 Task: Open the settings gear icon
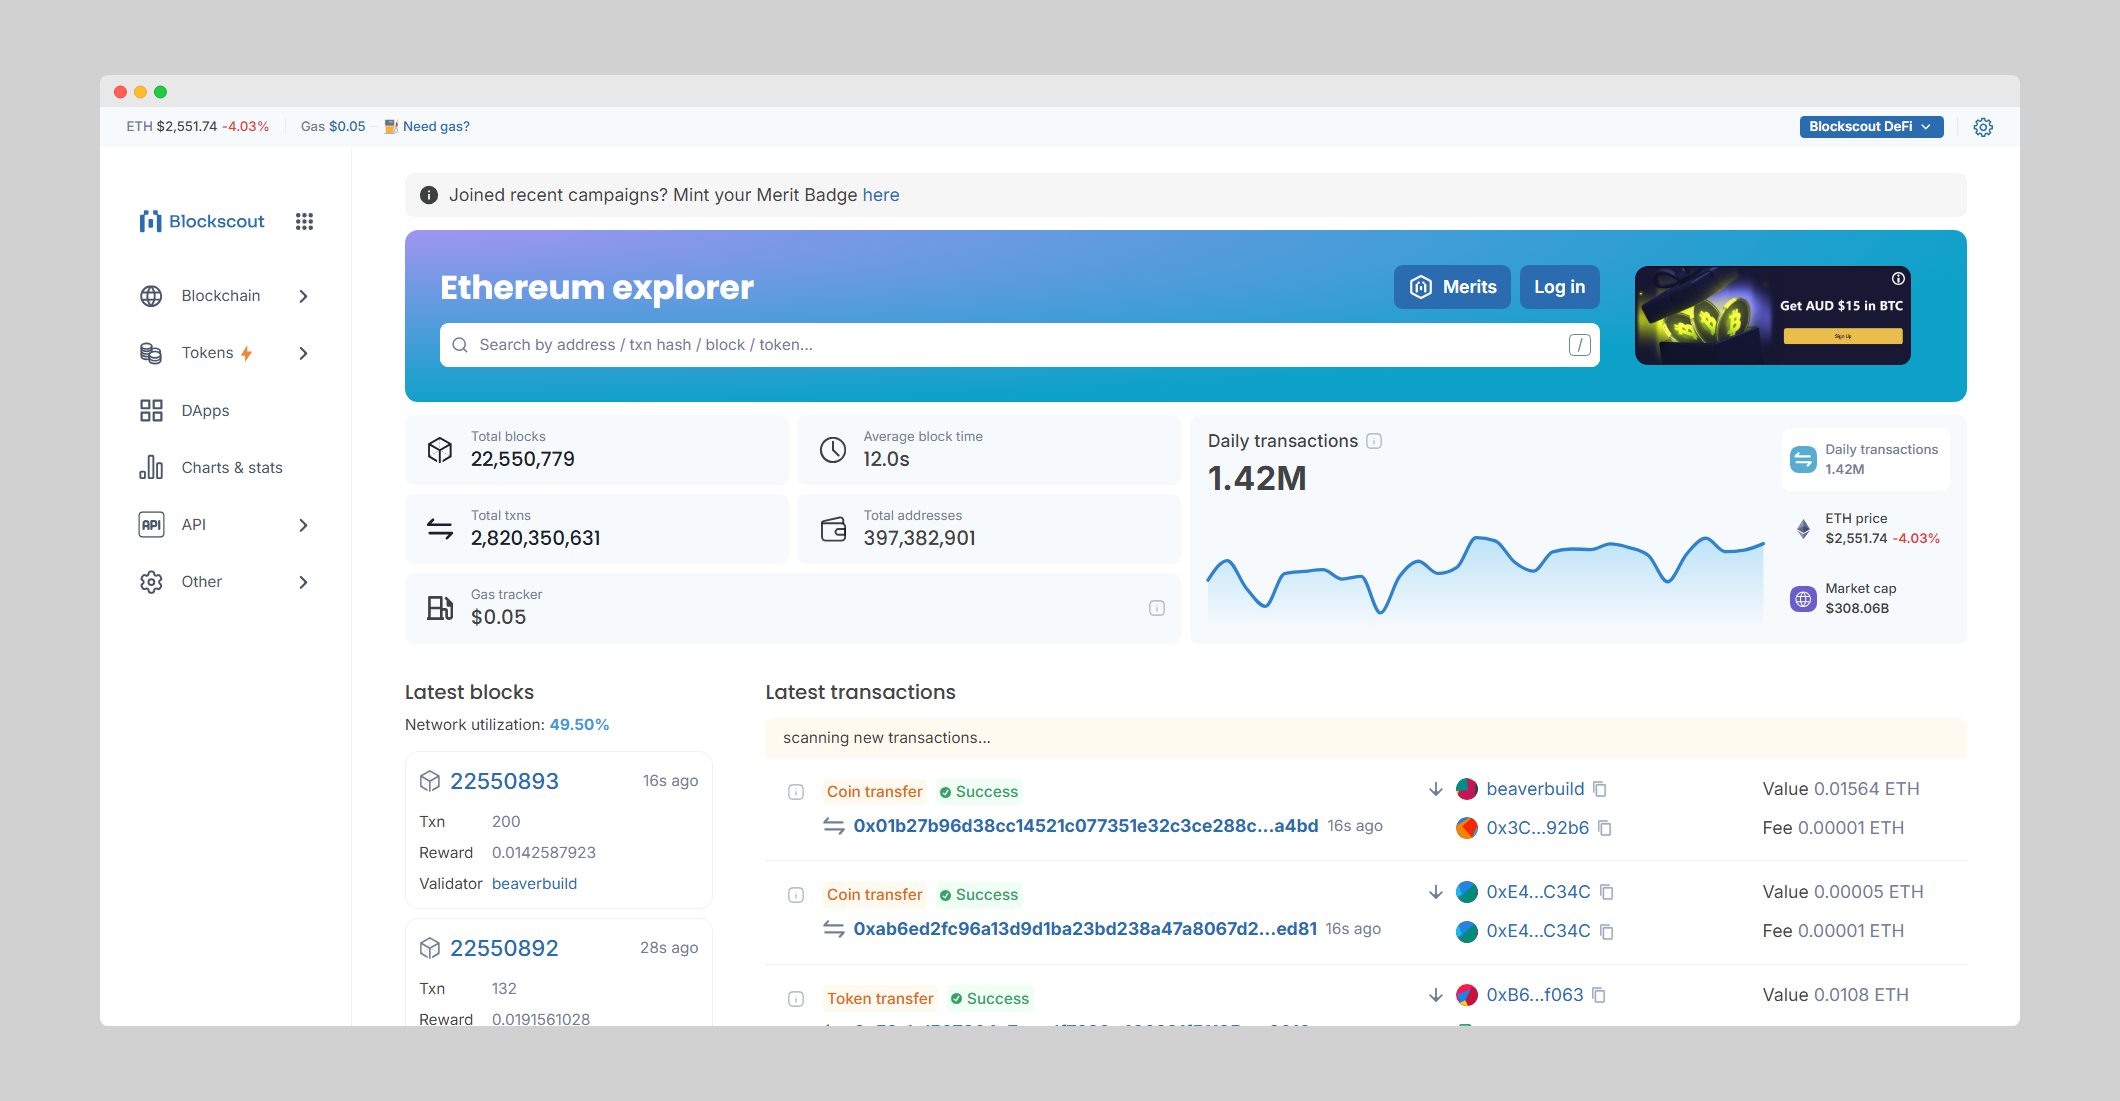(1983, 127)
